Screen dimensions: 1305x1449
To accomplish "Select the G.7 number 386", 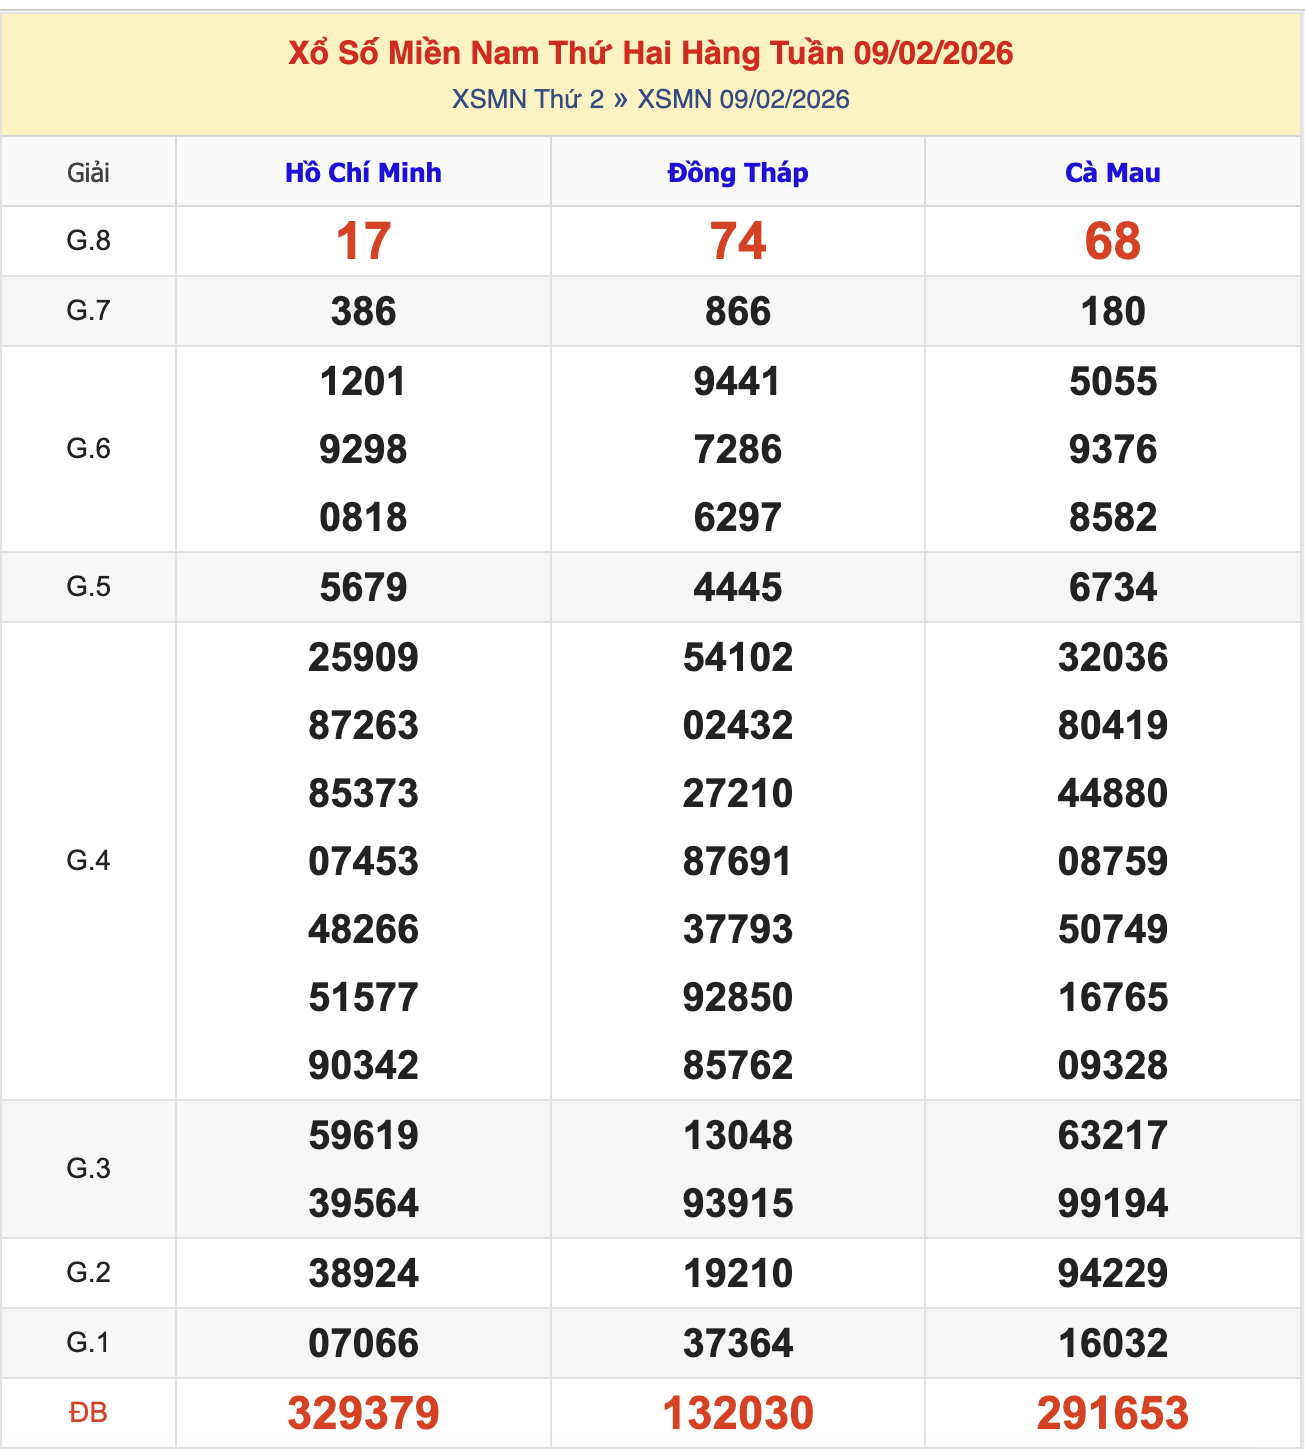I will click(363, 312).
